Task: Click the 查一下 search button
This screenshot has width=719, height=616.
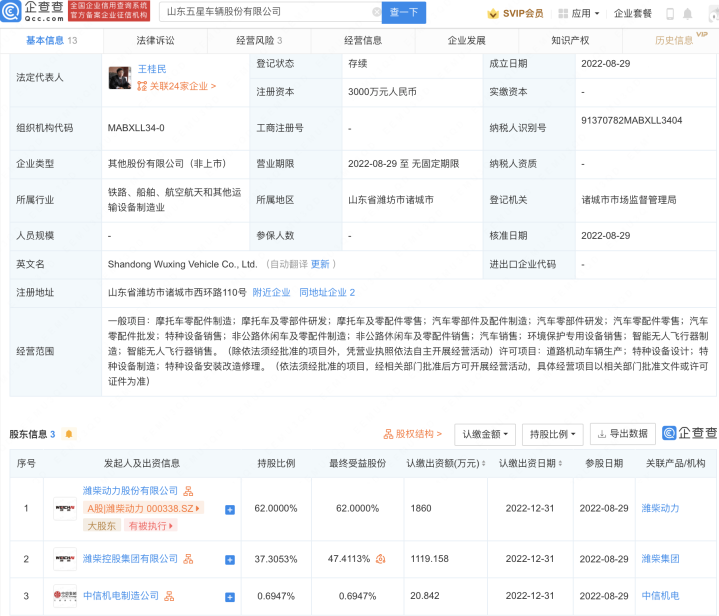Action: 404,12
